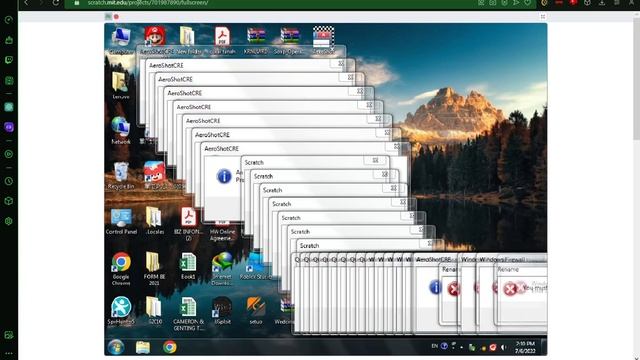Image resolution: width=640 pixels, height=360 pixels.
Task: Open Twitch in the browser sidebar
Action: point(9,60)
